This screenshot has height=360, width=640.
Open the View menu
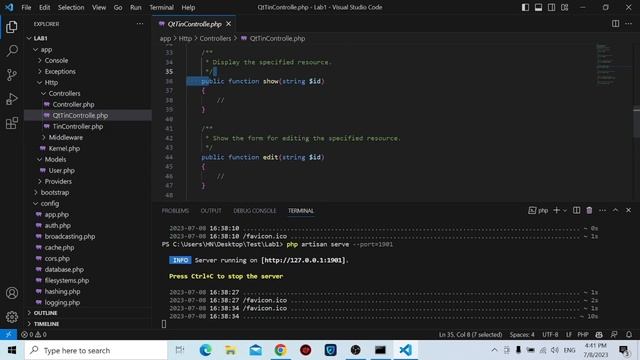click(x=99, y=7)
